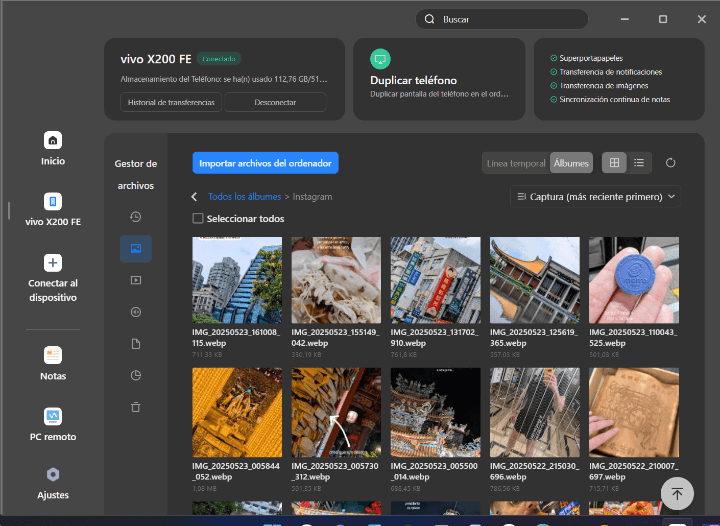Open thumbnail IMG_20250523_125619_365.webp
720x526 pixels.
pos(534,280)
